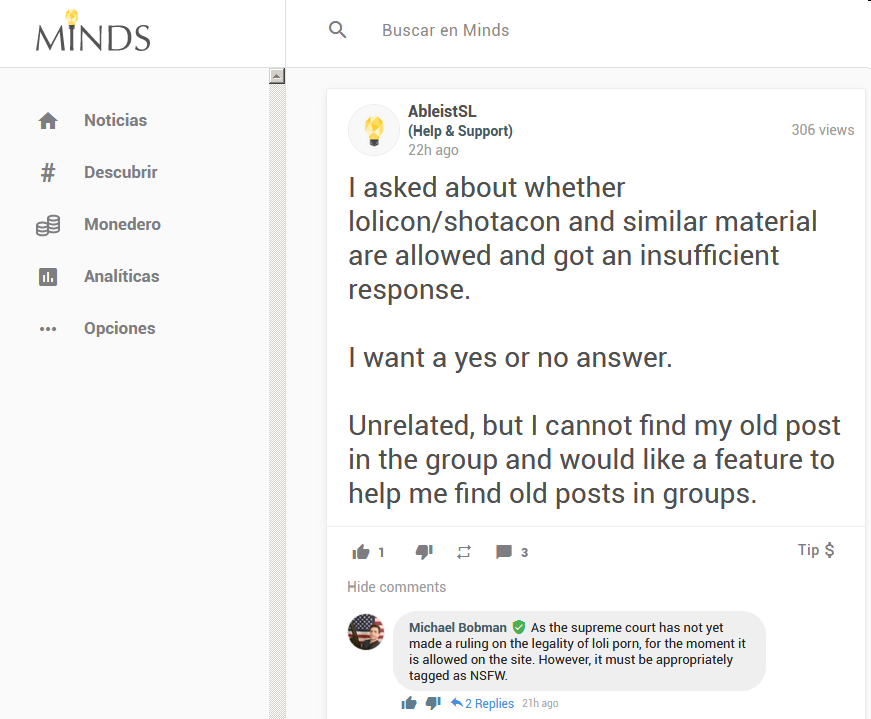Screen dimensions: 871x719
Task: Open Analíticas chart icon
Action: tap(48, 277)
